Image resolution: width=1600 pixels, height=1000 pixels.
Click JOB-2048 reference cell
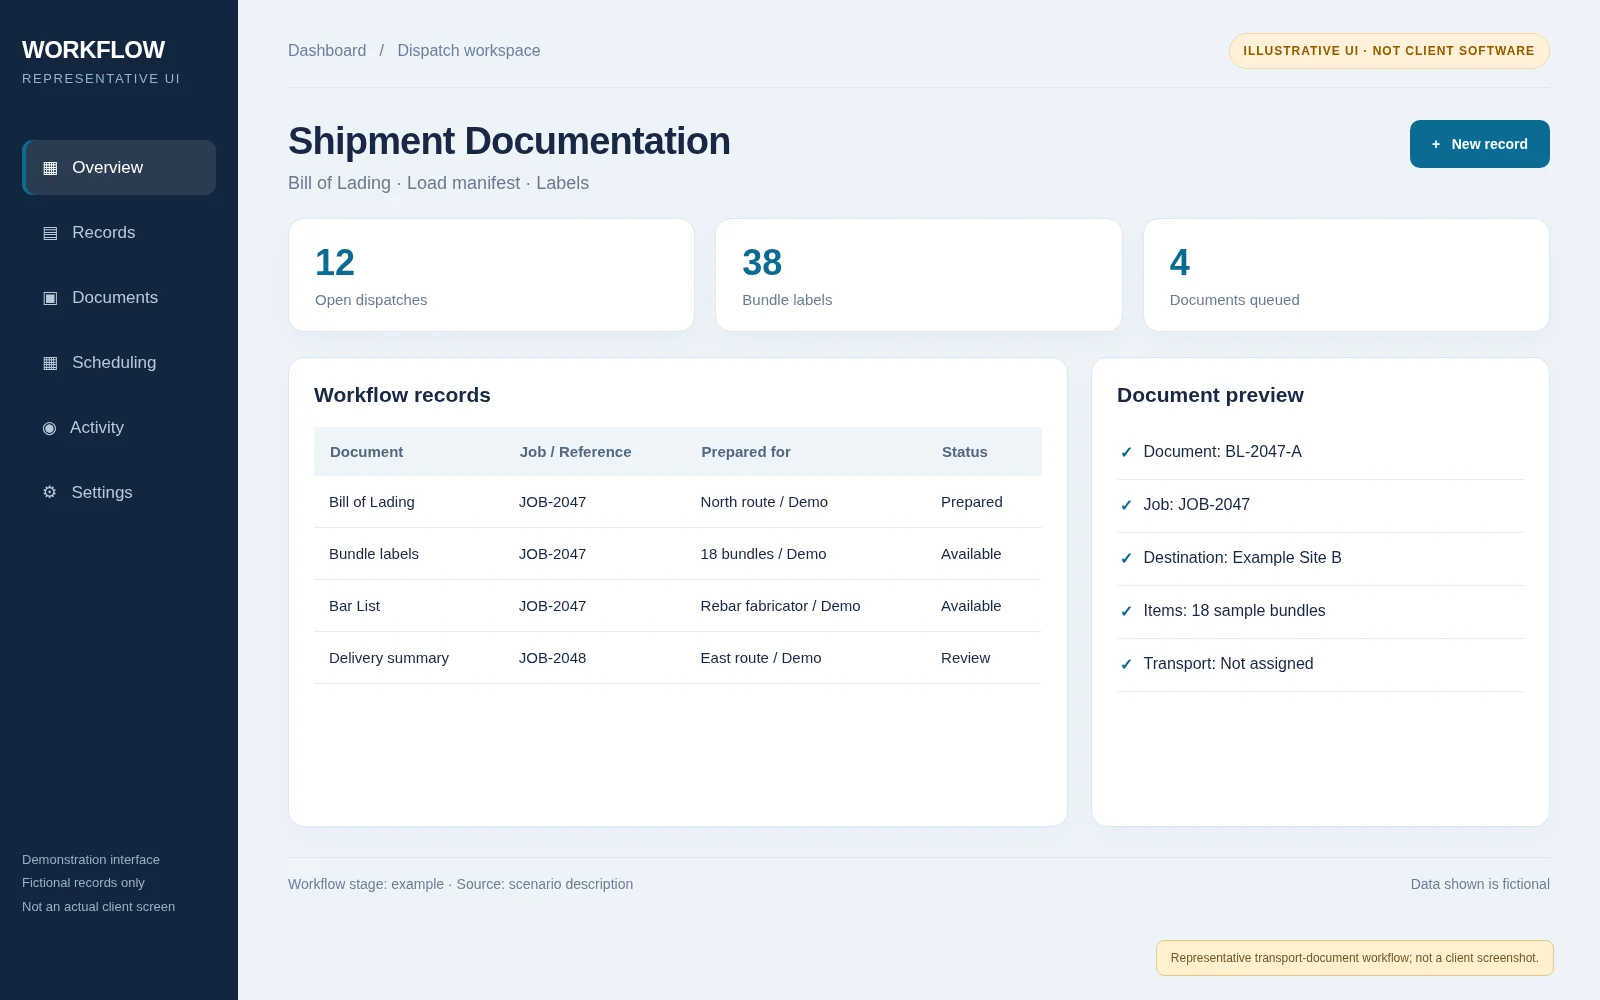tap(552, 658)
